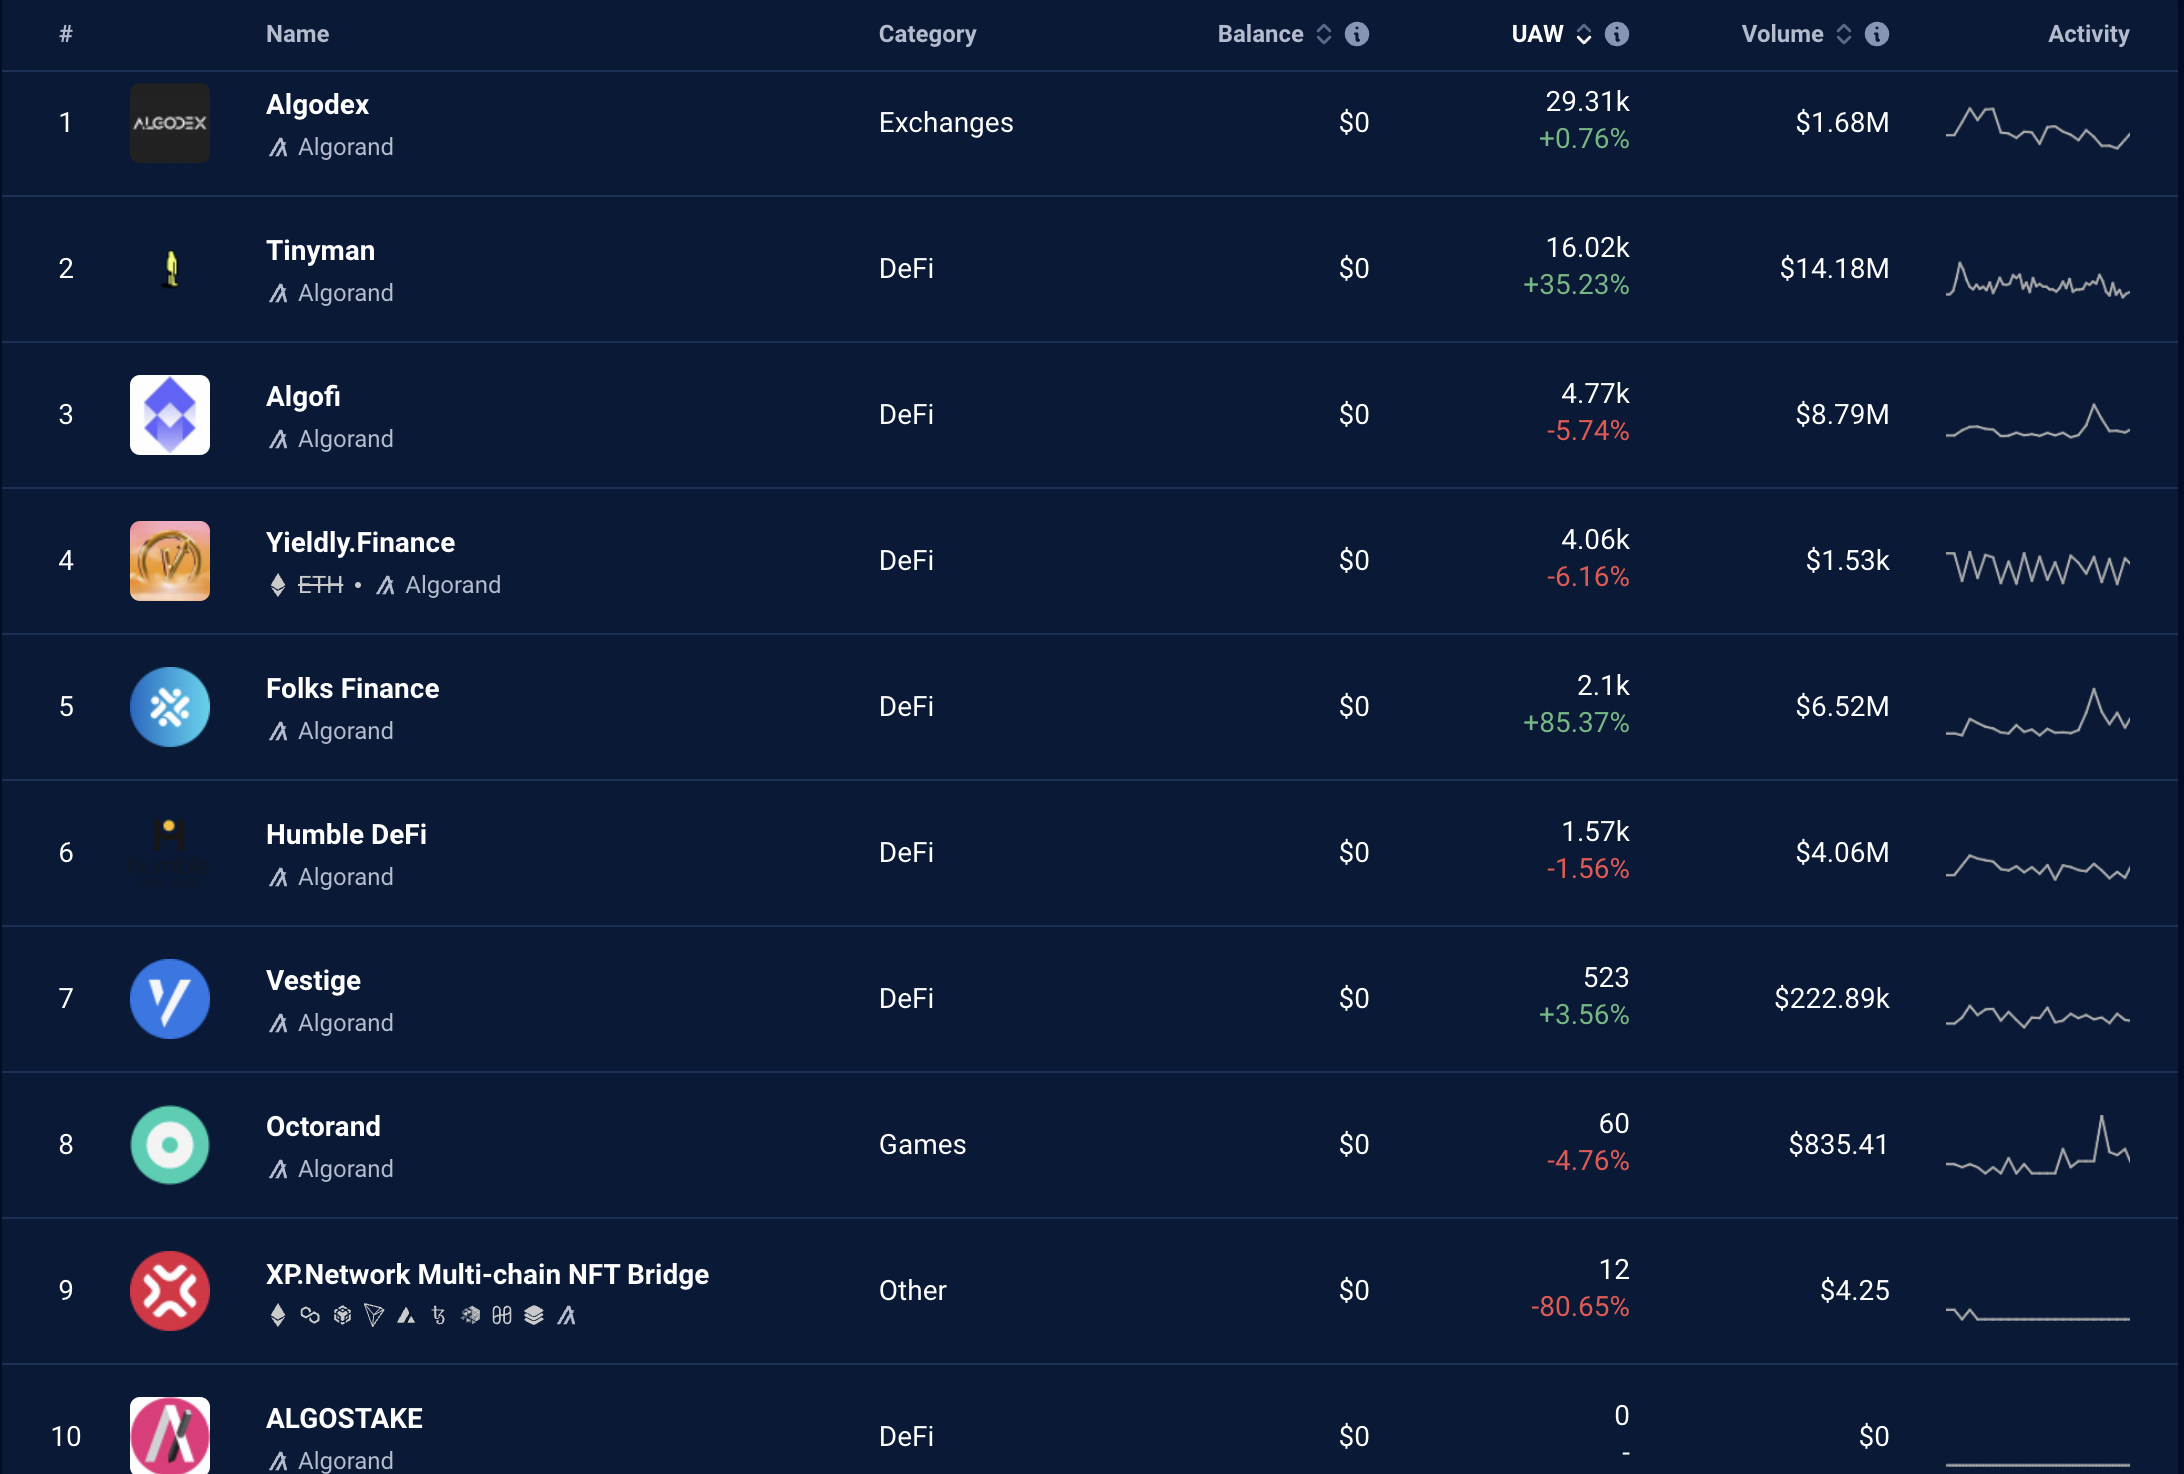Click the Algofi app logo
The width and height of the screenshot is (2184, 1474).
point(170,415)
